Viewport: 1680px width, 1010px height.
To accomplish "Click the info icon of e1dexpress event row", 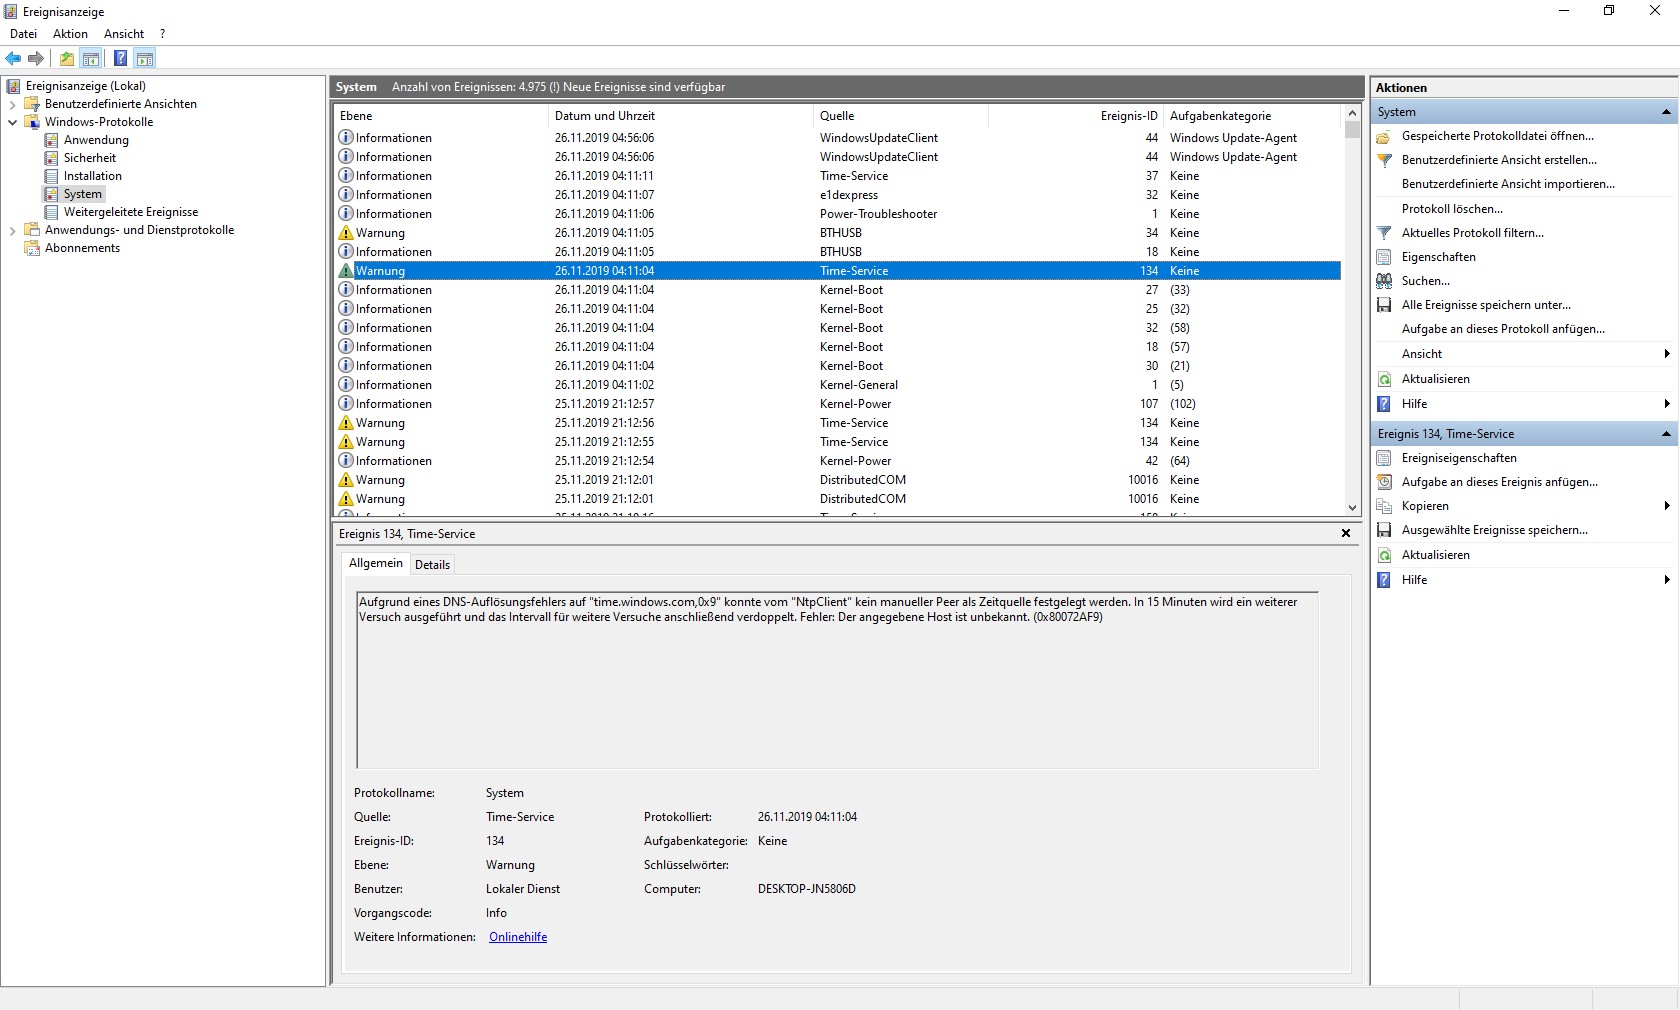I will point(346,195).
